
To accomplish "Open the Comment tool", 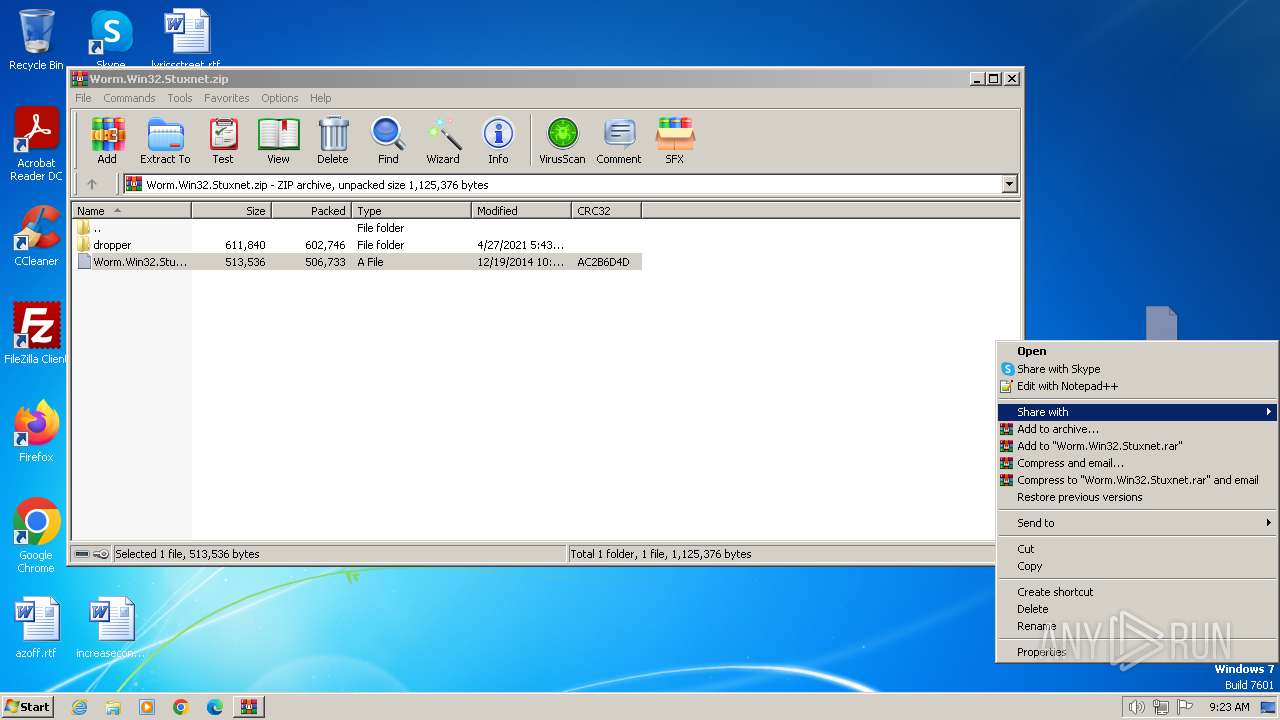I will point(619,140).
